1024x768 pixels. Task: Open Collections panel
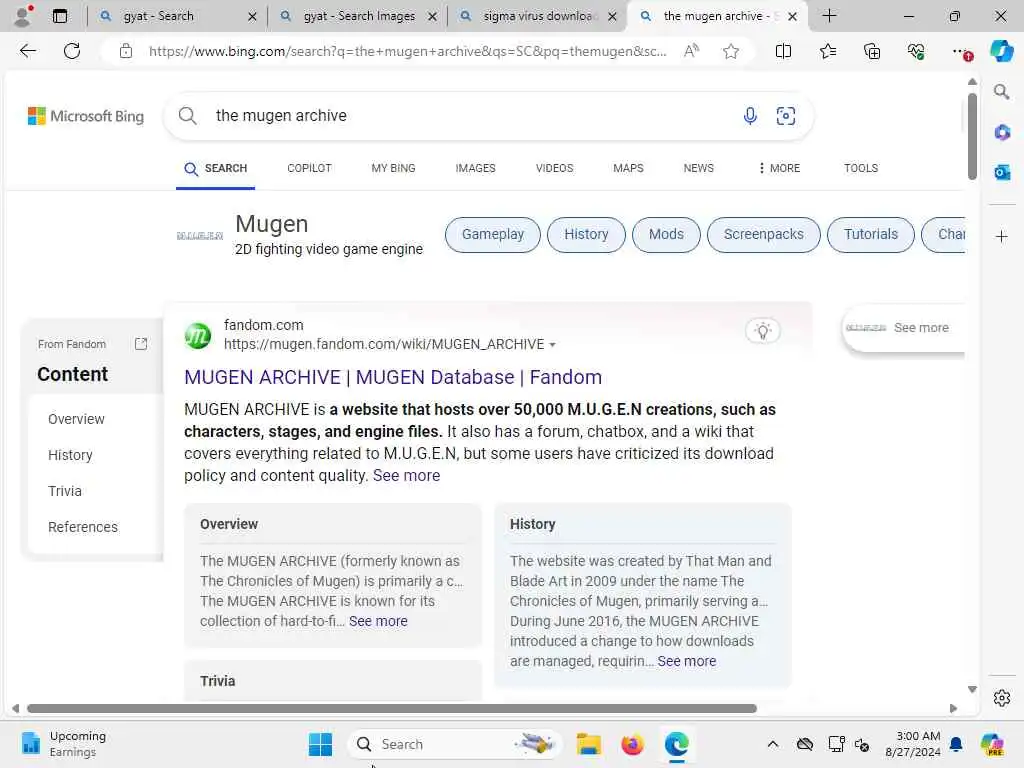(872, 51)
